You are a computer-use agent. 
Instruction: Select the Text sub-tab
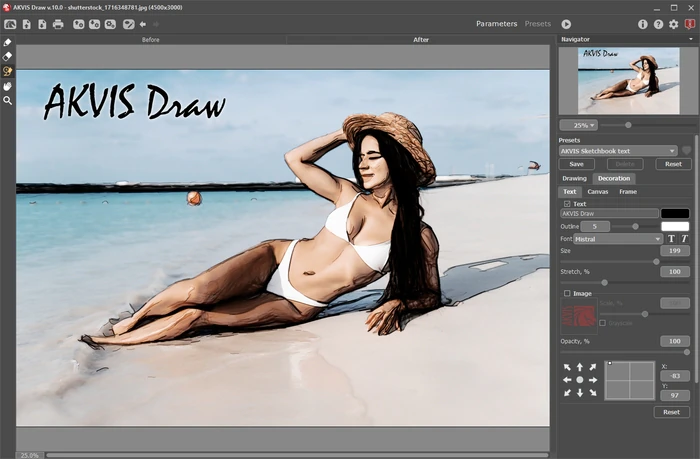[570, 192]
